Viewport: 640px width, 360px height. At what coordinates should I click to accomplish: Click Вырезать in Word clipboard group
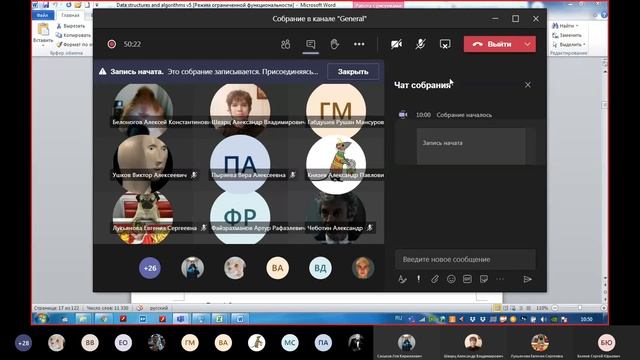coord(71,26)
